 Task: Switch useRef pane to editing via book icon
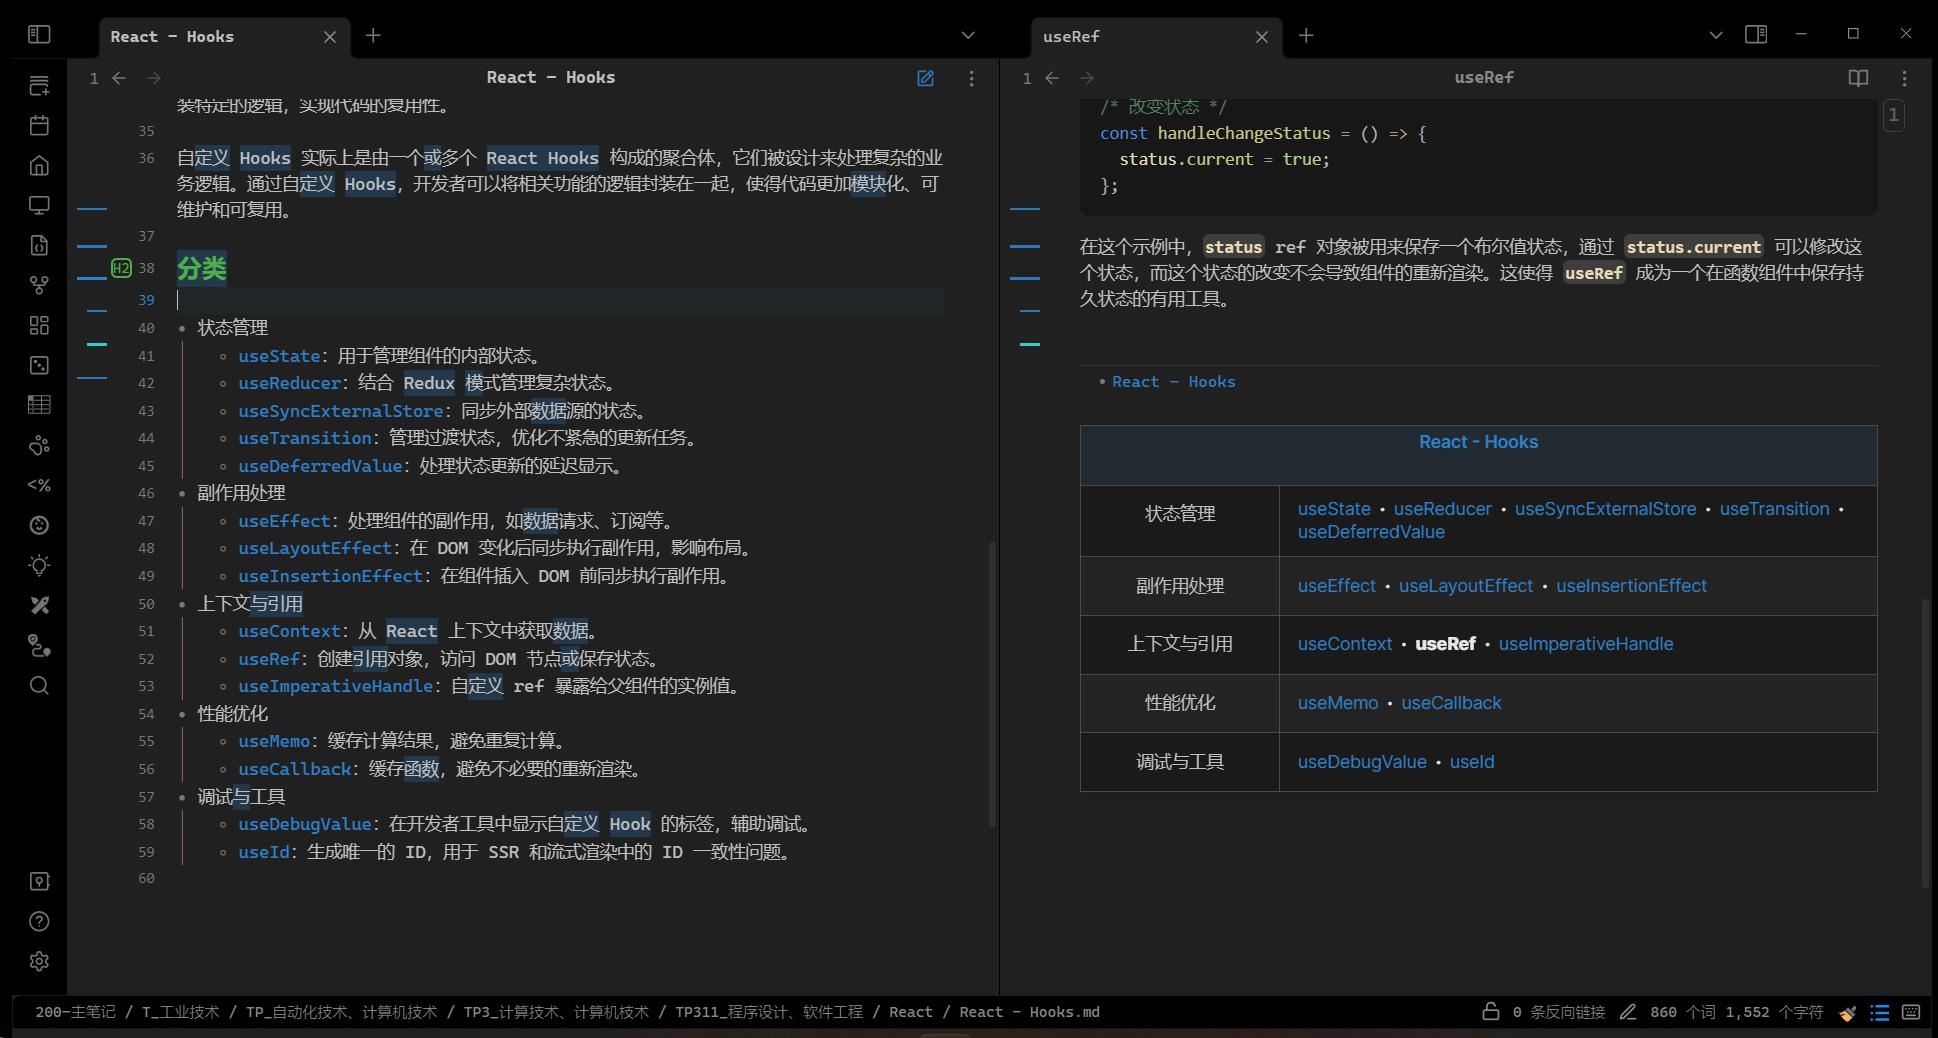1858,78
